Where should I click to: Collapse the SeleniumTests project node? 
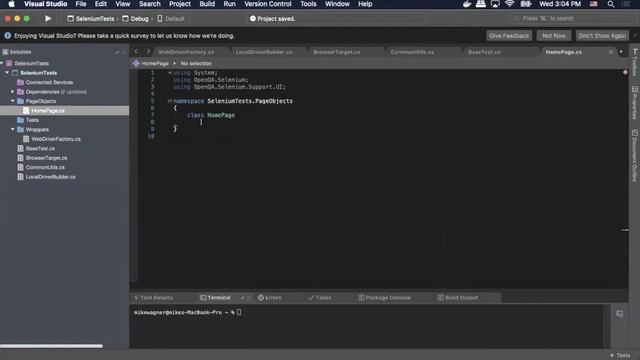coord(7,73)
